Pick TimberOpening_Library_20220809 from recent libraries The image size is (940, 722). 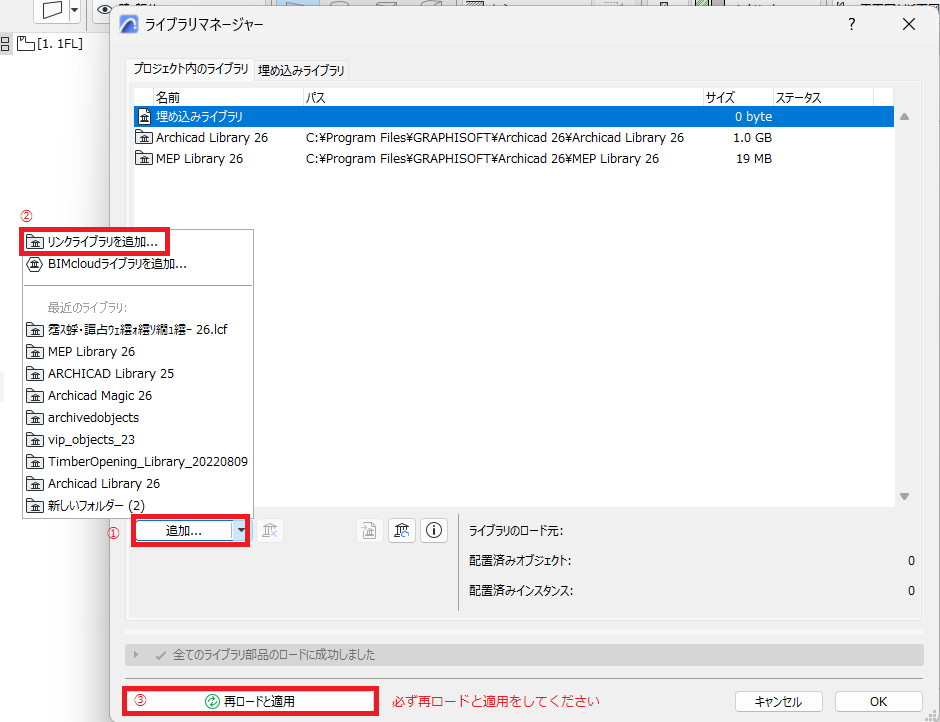click(137, 462)
